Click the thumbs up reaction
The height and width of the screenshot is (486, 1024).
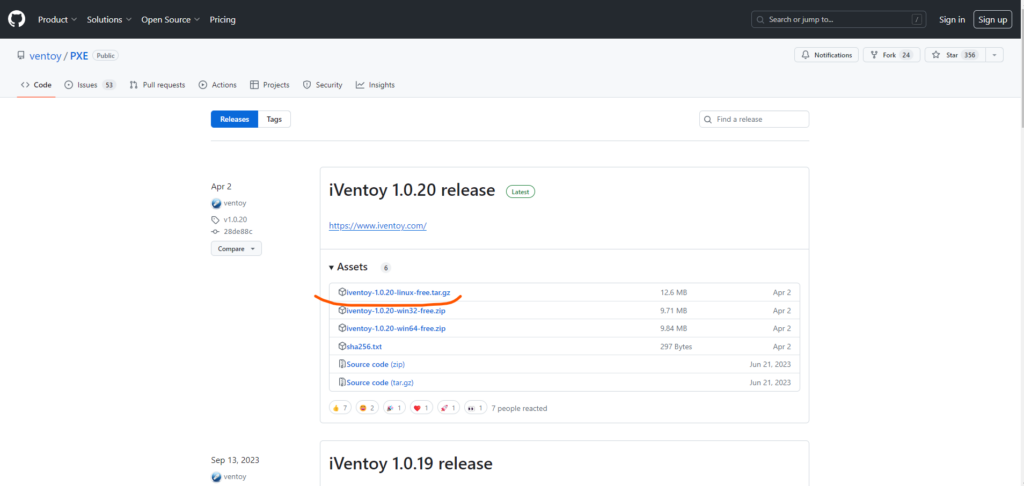click(340, 408)
